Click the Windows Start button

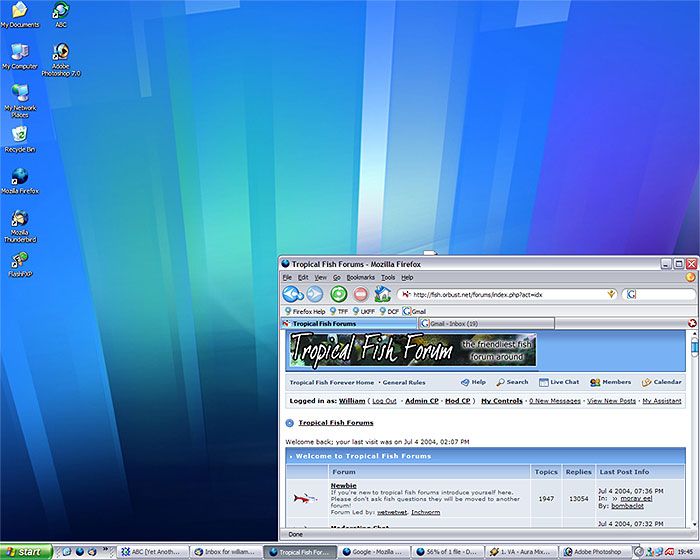(x=26, y=552)
